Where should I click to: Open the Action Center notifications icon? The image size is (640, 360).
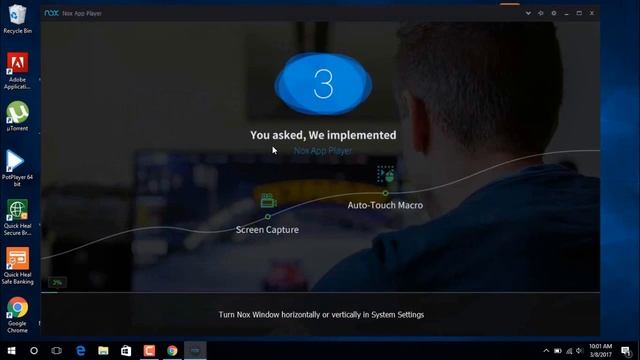pos(626,351)
